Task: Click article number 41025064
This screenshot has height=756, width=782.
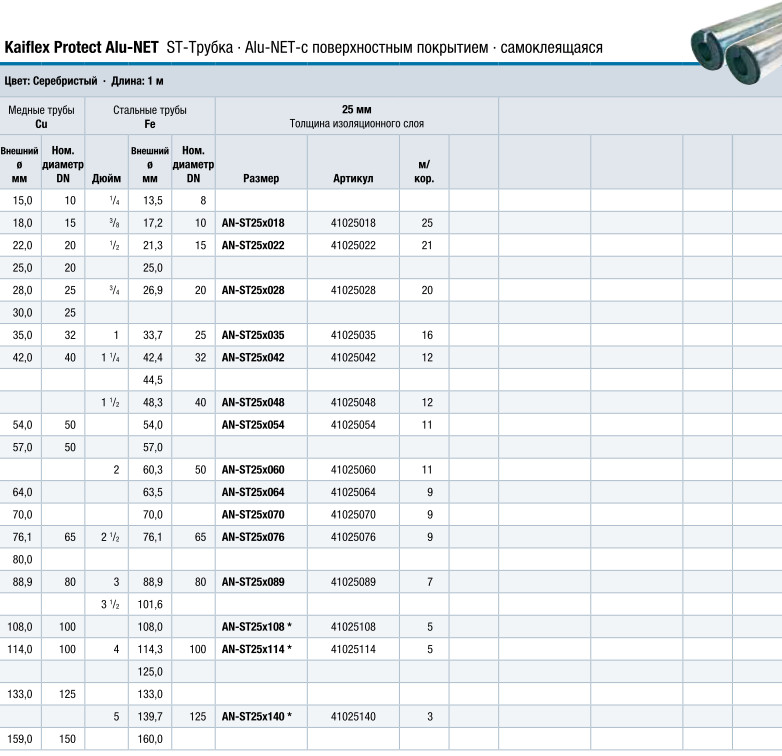Action: point(353,492)
